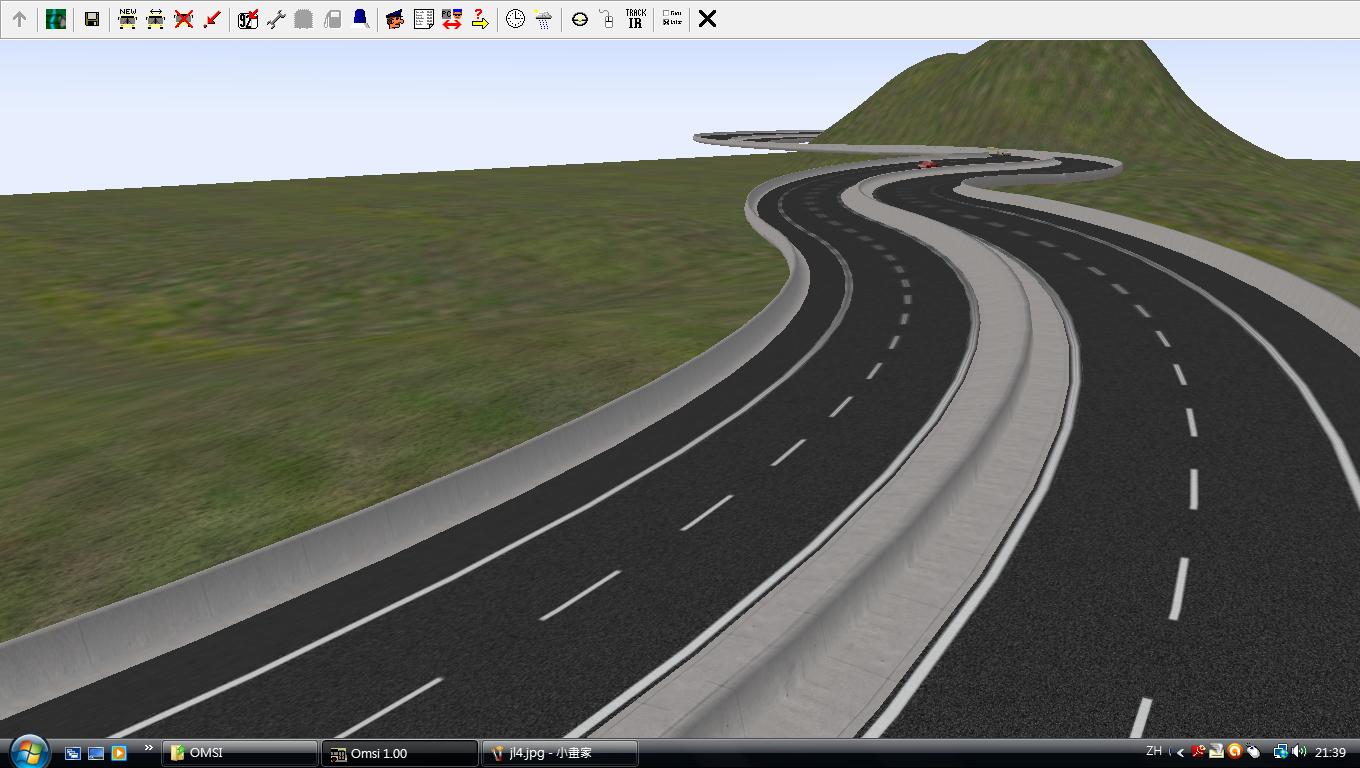Viewport: 1360px width, 768px height.
Task: Open the timetable document icon
Action: click(423, 19)
